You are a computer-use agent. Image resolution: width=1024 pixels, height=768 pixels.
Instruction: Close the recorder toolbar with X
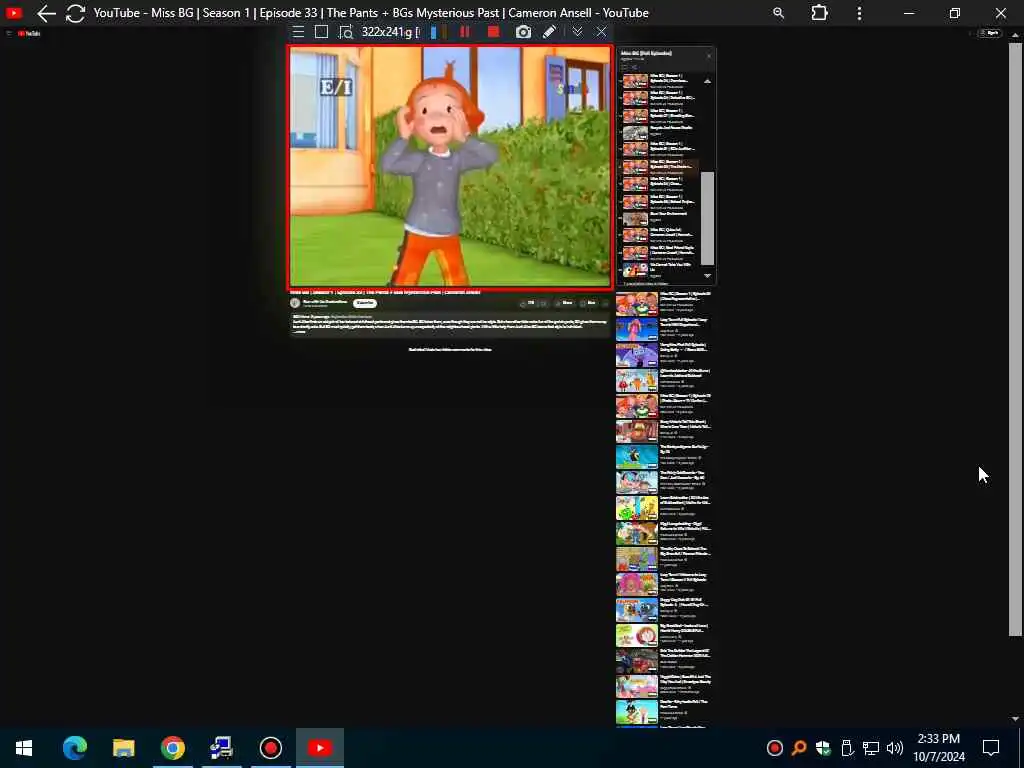coord(601,32)
